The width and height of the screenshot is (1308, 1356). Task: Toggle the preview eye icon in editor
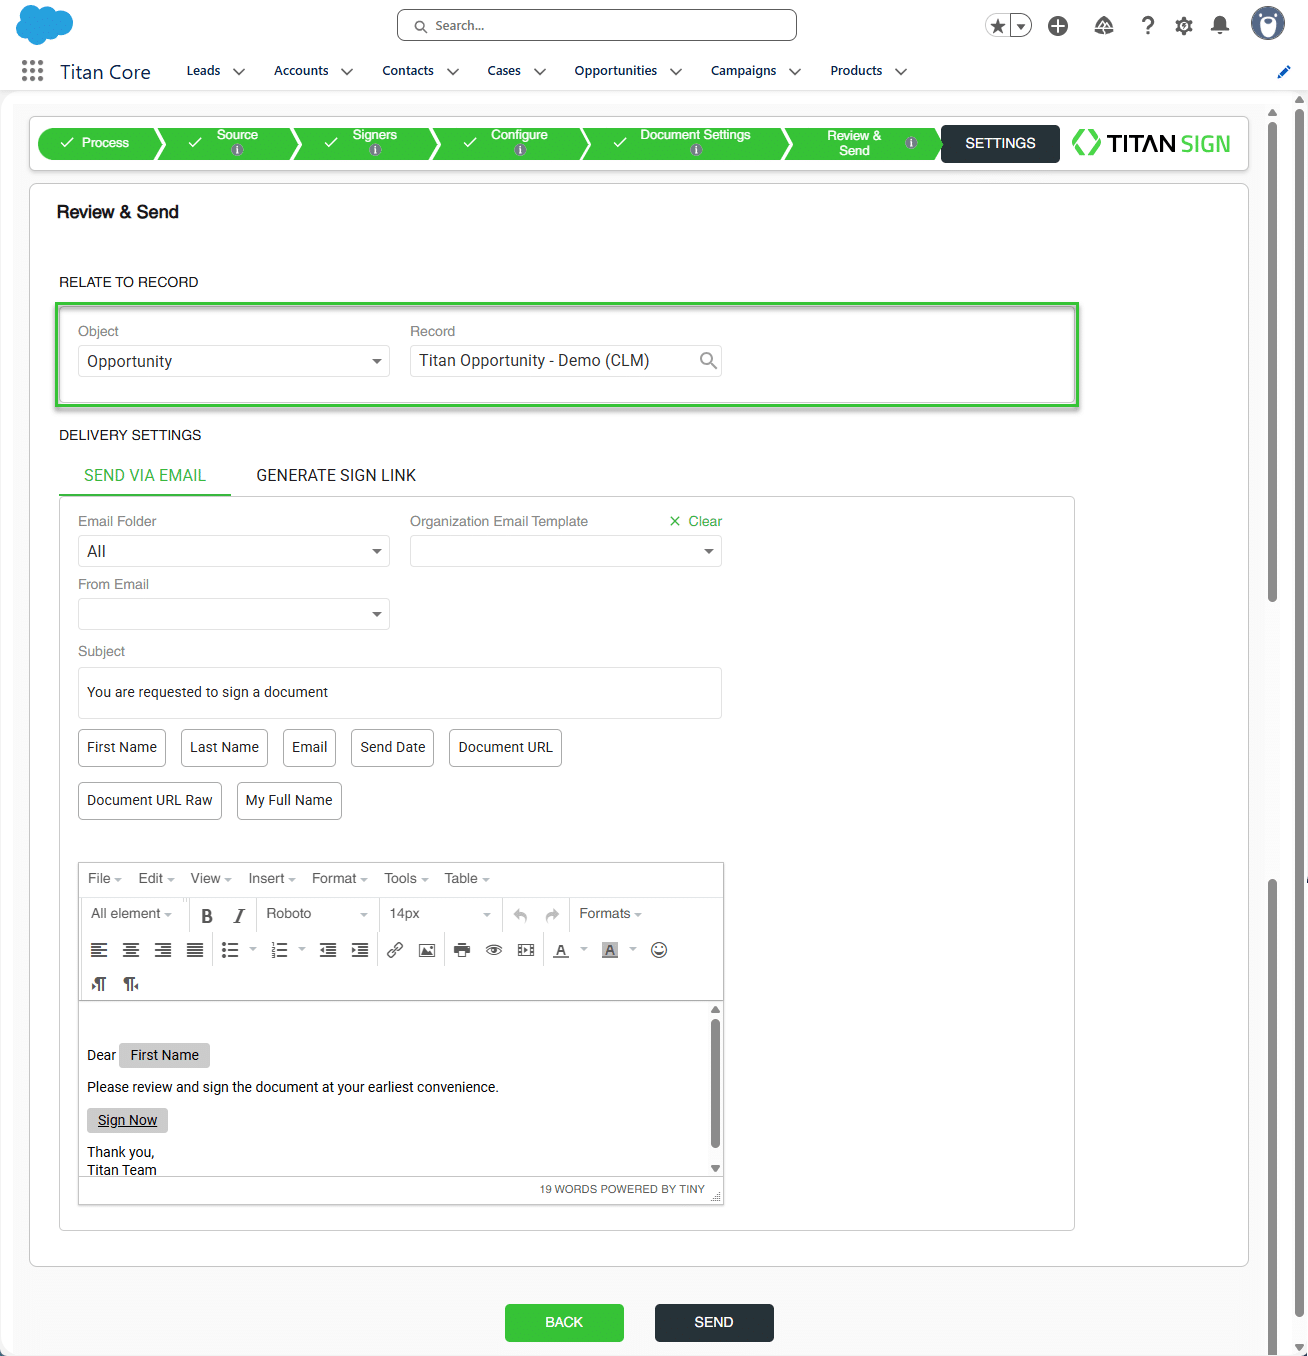tap(494, 950)
